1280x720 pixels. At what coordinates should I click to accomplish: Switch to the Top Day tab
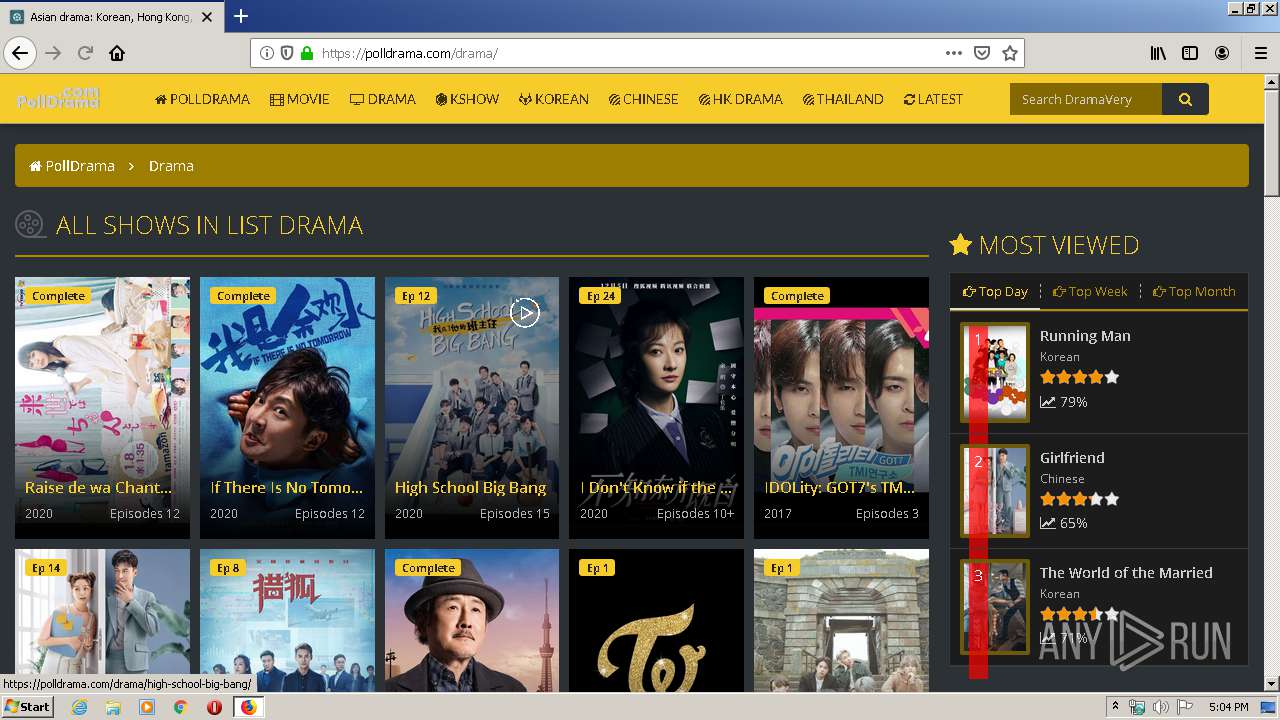click(995, 291)
